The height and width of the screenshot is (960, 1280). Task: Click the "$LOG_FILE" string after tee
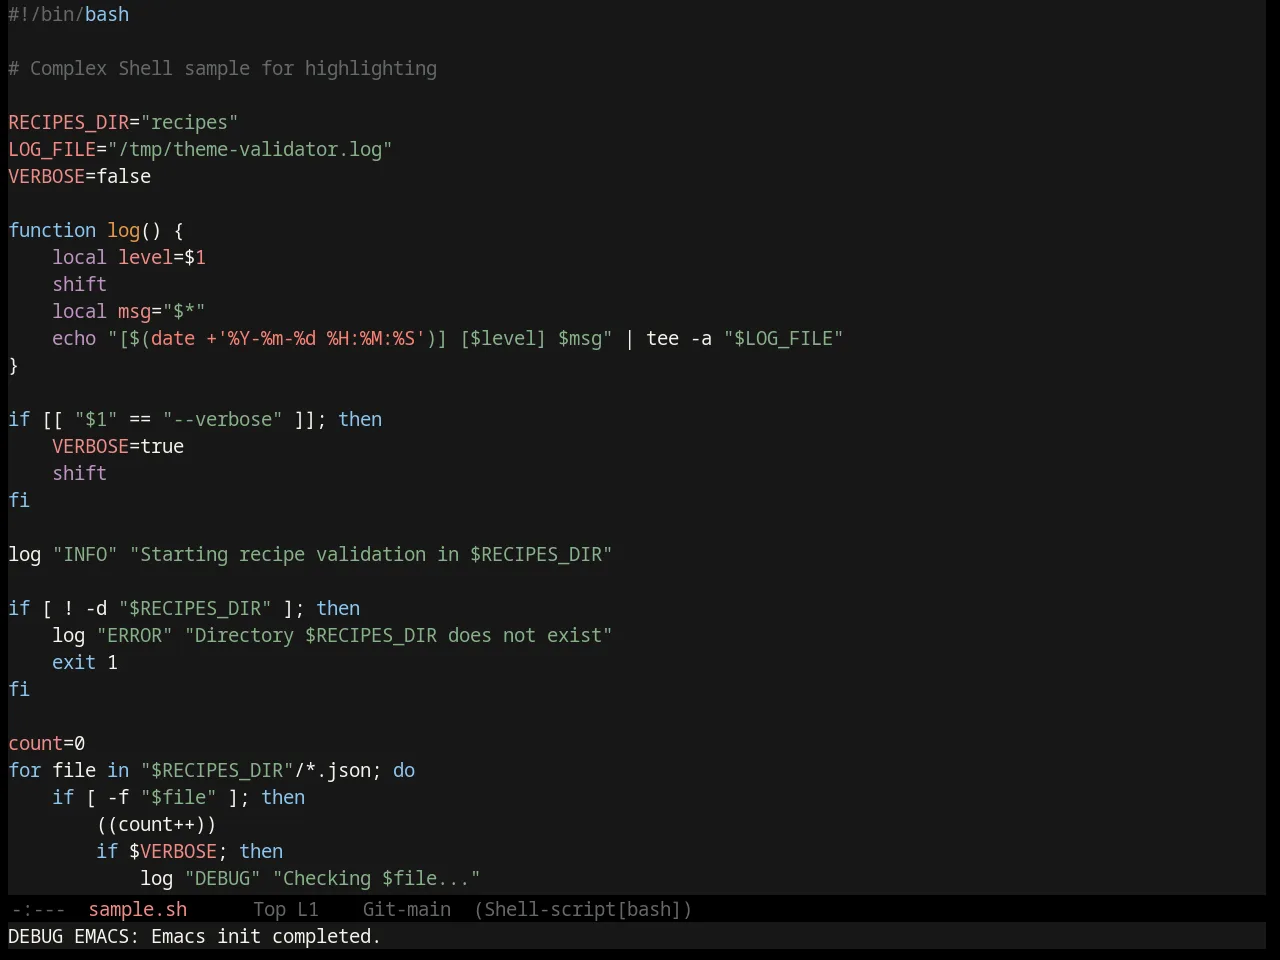point(784,338)
